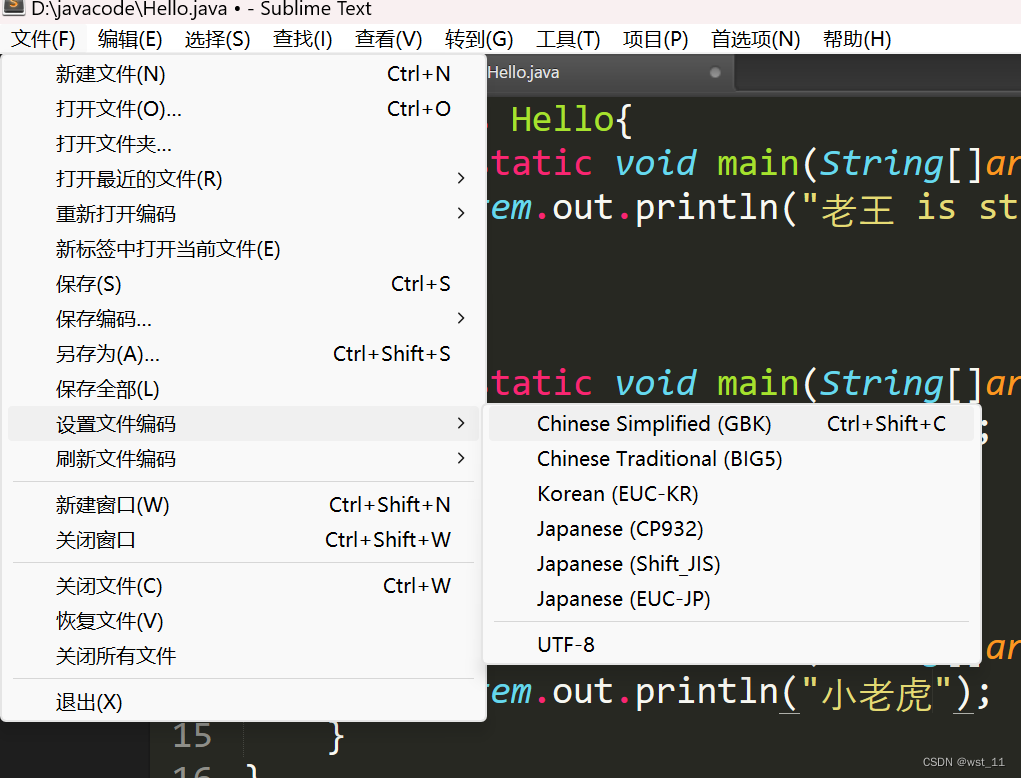Open the 文件(F) menu
1021x778 pixels.
coord(43,40)
